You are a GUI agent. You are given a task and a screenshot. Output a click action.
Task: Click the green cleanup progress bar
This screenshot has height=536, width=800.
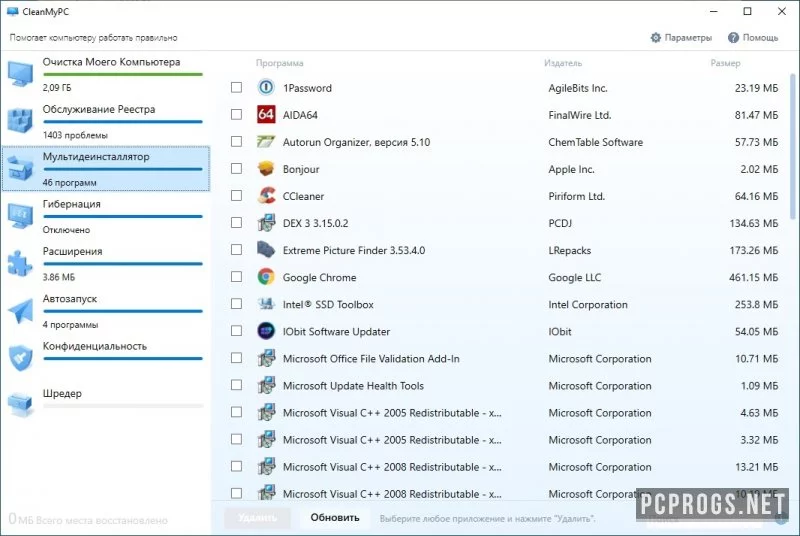[x=123, y=74]
